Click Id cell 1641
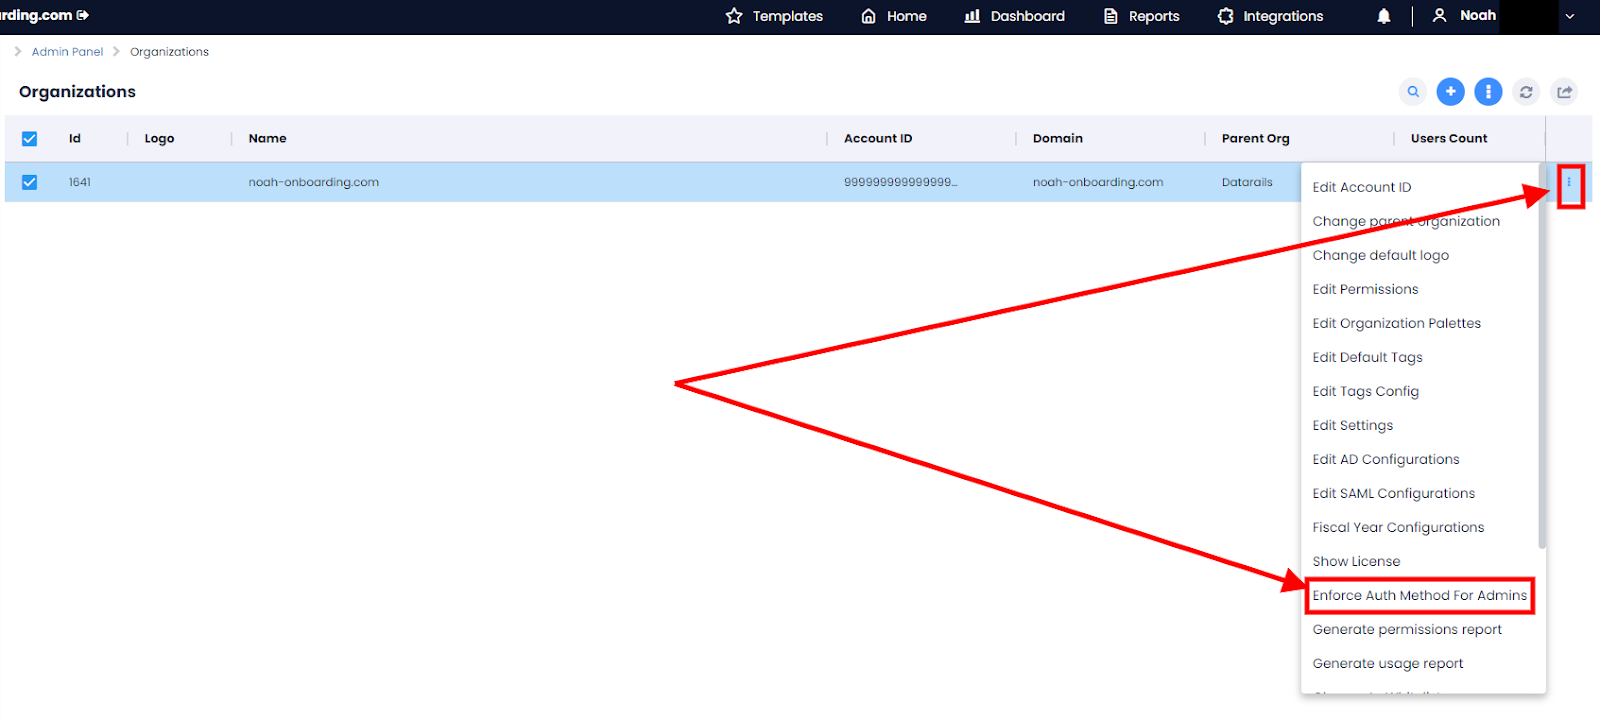The image size is (1600, 719). point(79,182)
